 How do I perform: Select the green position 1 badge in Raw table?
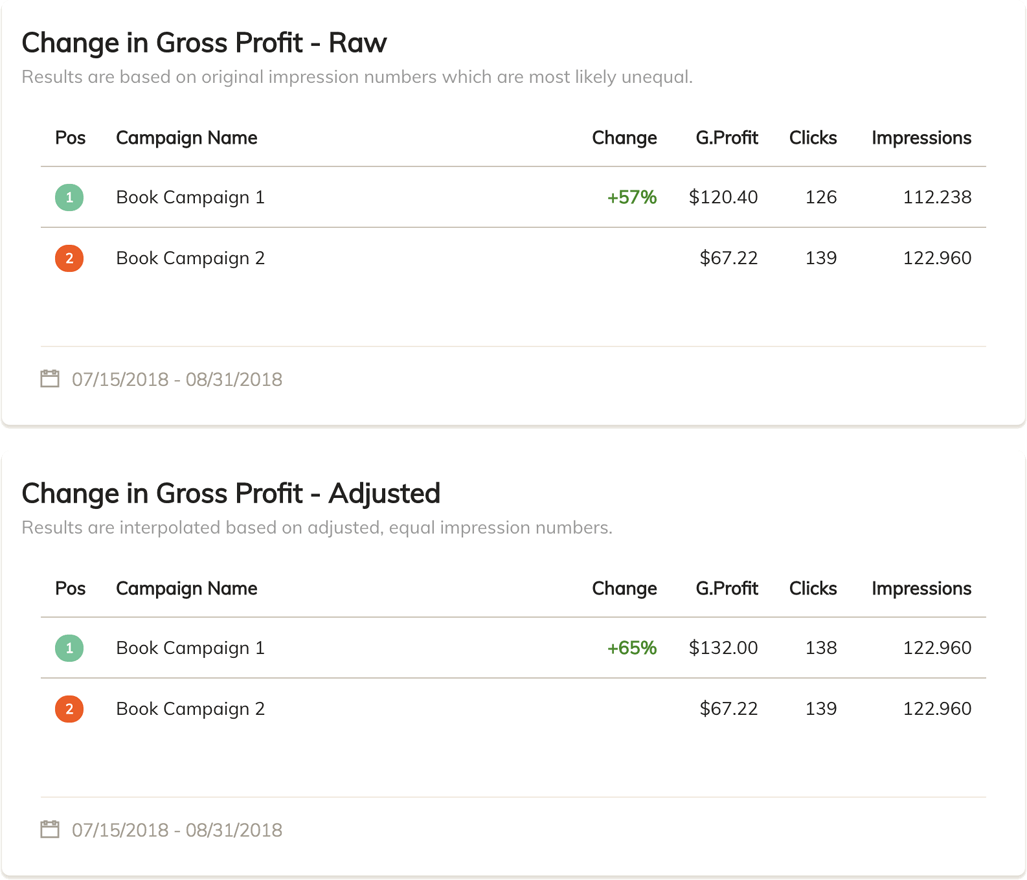[x=68, y=197]
